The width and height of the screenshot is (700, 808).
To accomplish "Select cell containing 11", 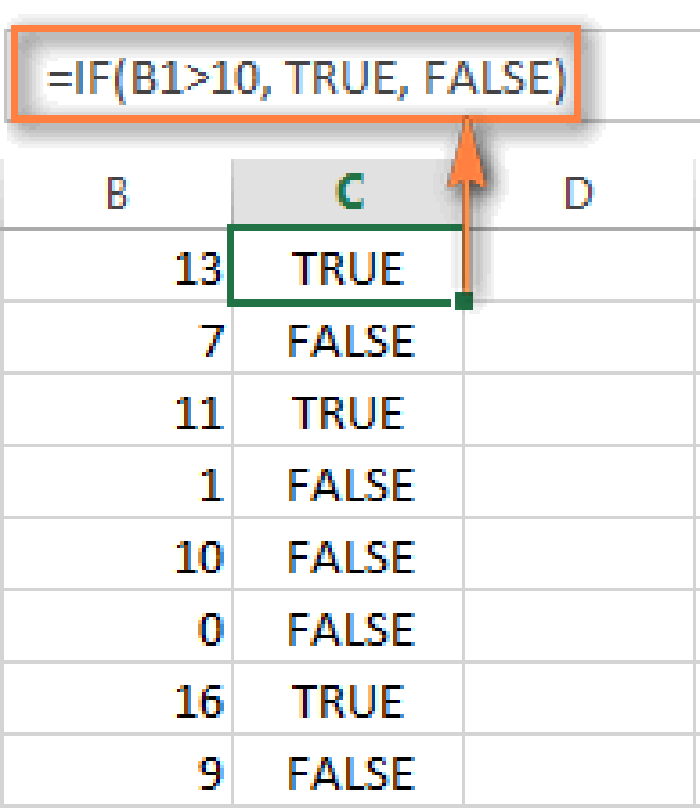I will 117,410.
